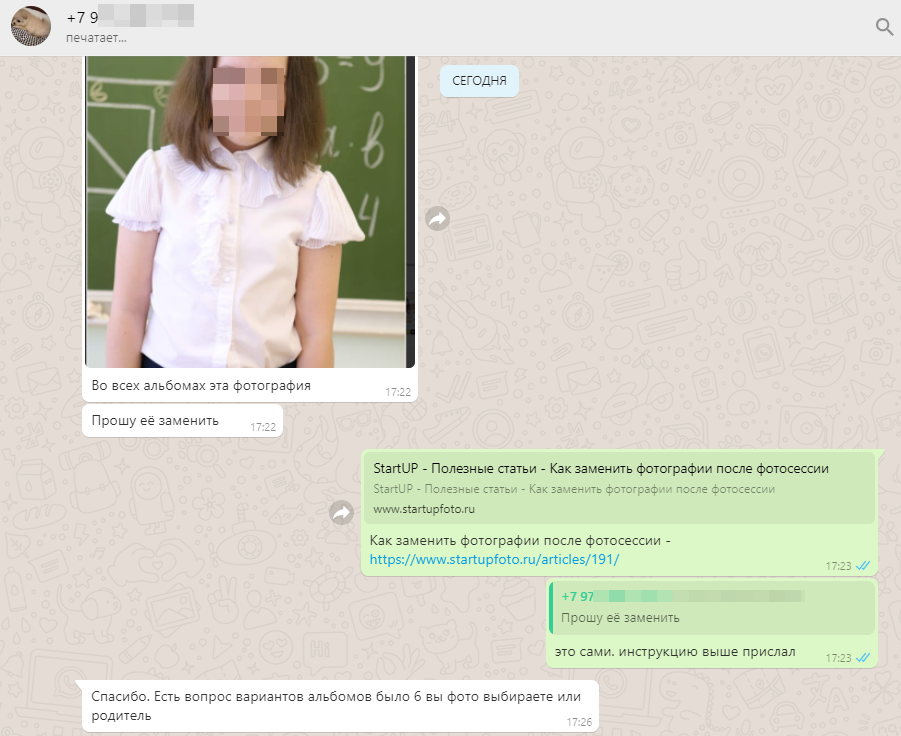This screenshot has height=736, width=901.
Task: Click the "СЕГОДНЯ" date badge
Action: click(479, 81)
